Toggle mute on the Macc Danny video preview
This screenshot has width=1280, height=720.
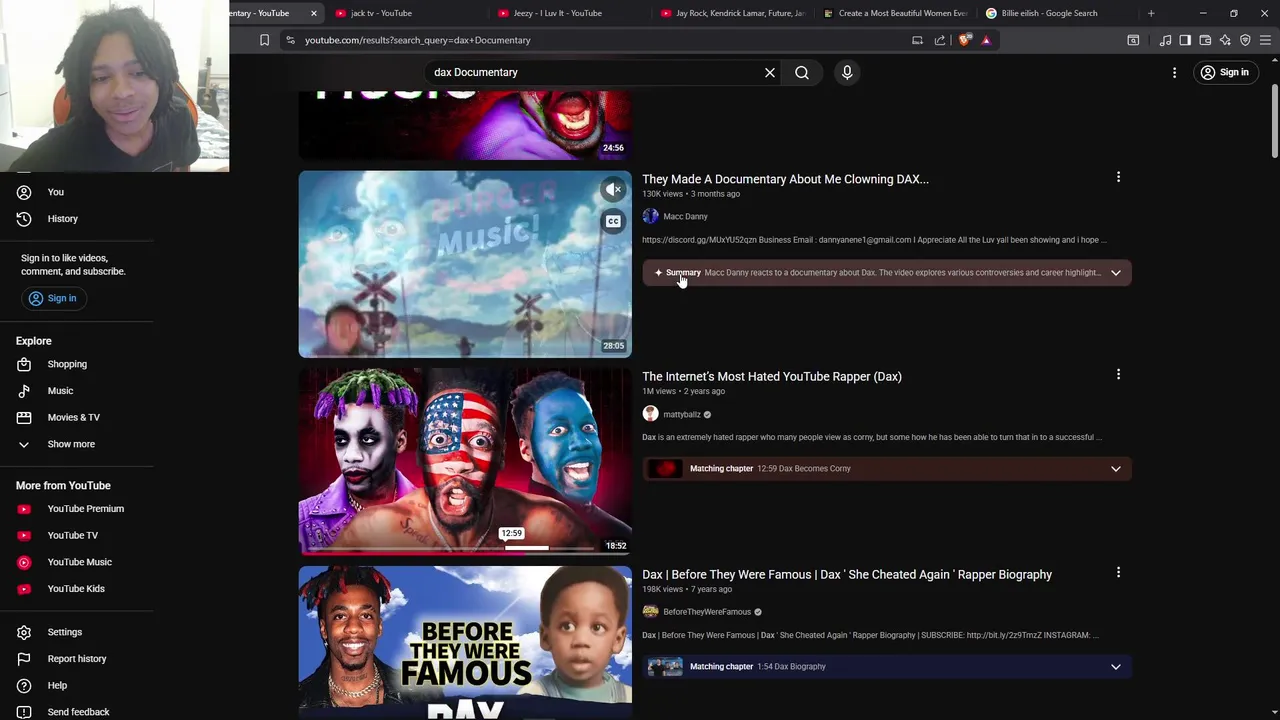[x=613, y=189]
